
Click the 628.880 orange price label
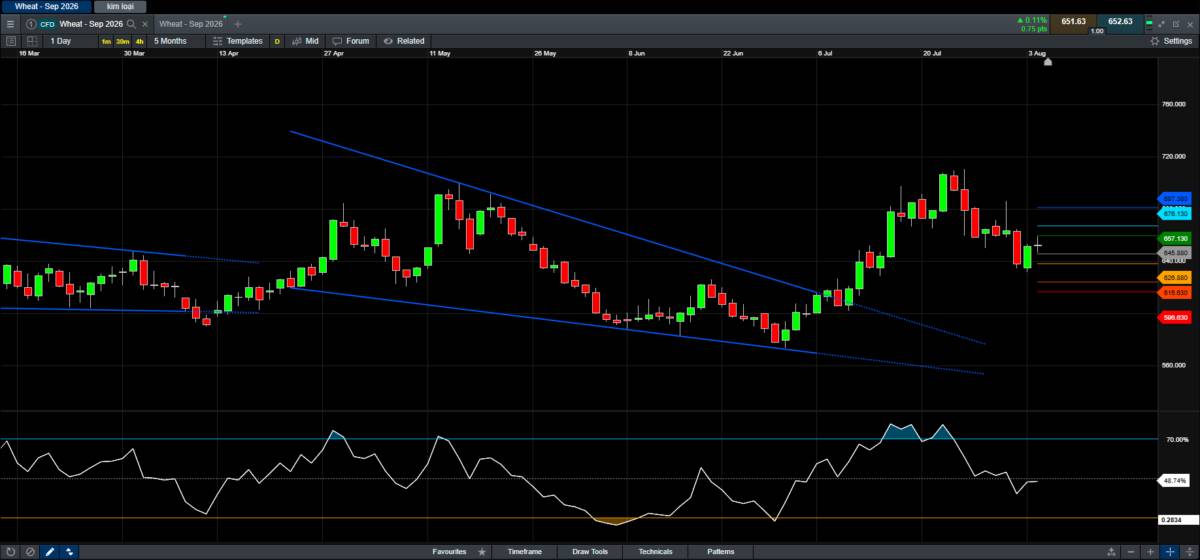pos(1174,277)
